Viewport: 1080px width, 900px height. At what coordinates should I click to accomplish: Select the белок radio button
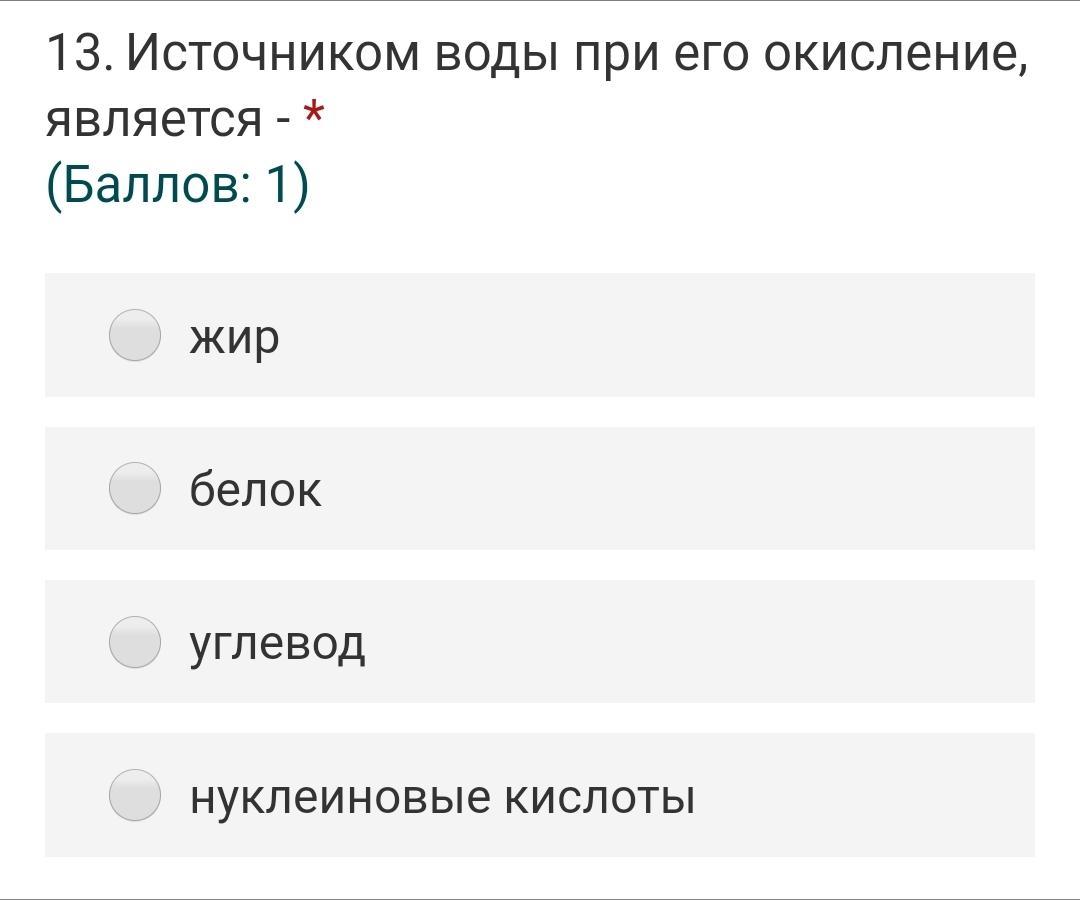click(x=135, y=488)
